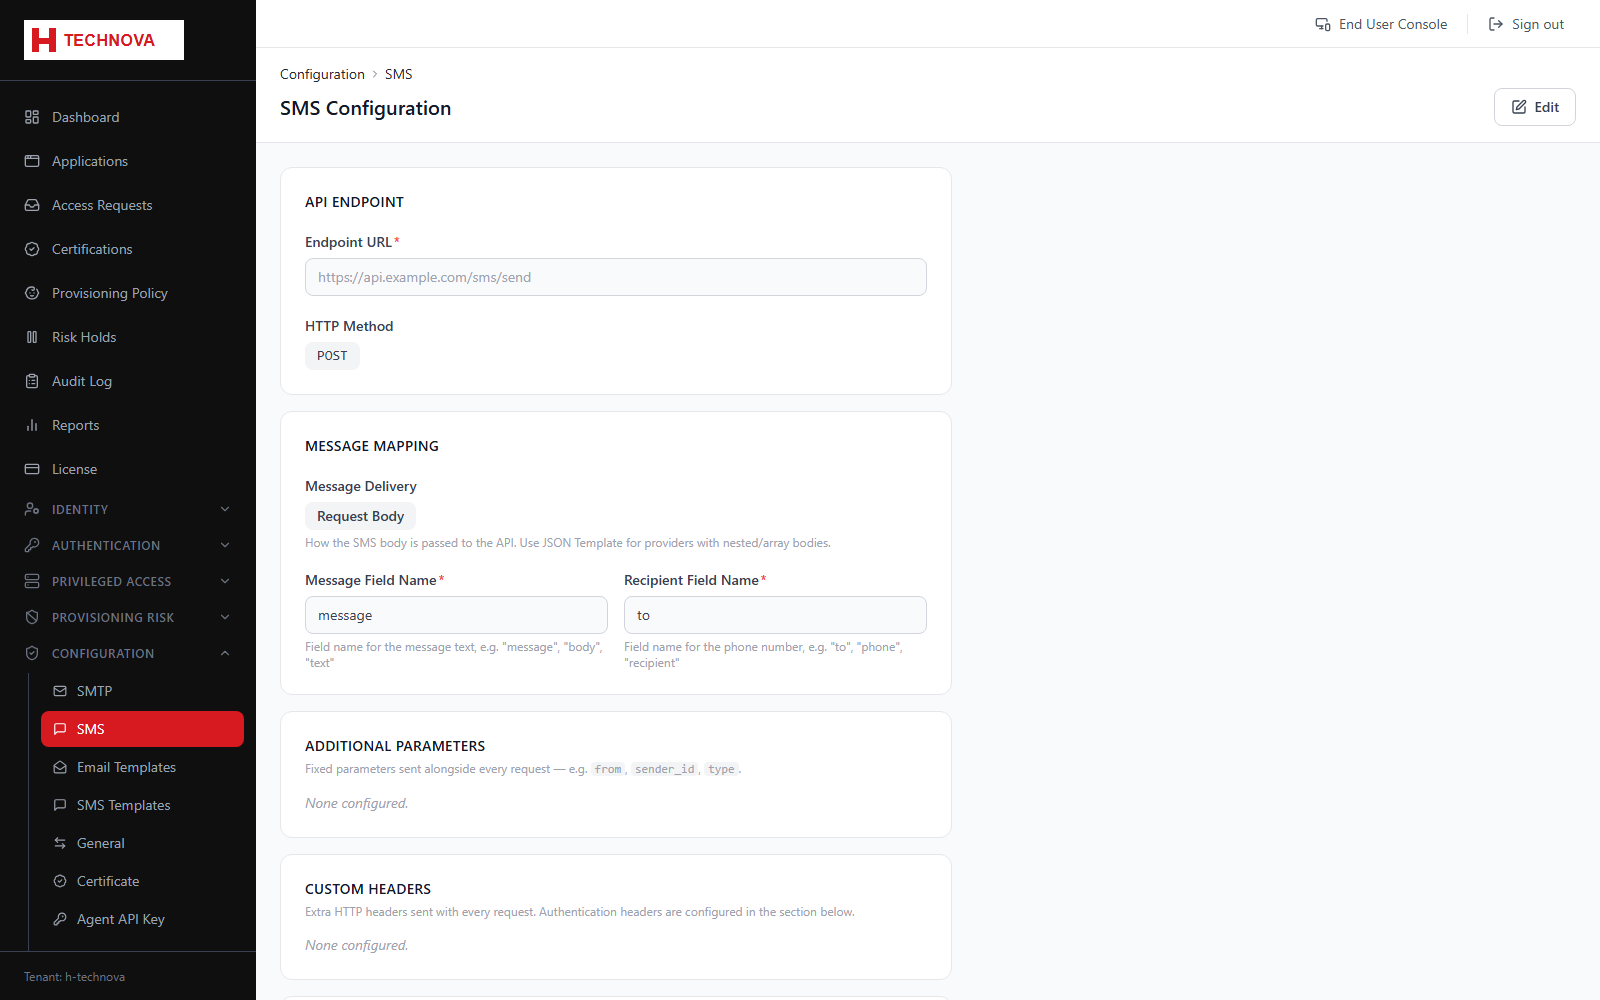Click the Edit button
1600x1000 pixels.
[x=1534, y=107]
